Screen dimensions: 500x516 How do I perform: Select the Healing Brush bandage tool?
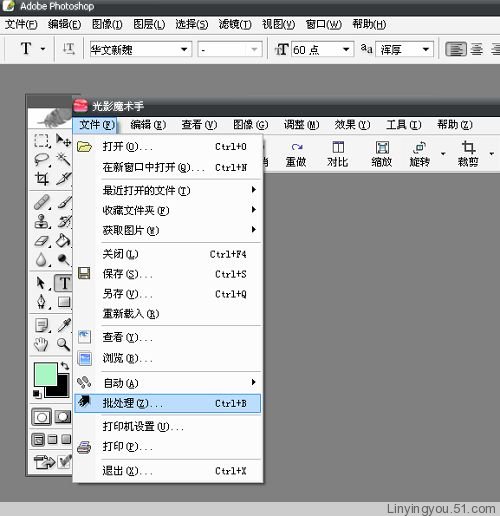[x=42, y=202]
